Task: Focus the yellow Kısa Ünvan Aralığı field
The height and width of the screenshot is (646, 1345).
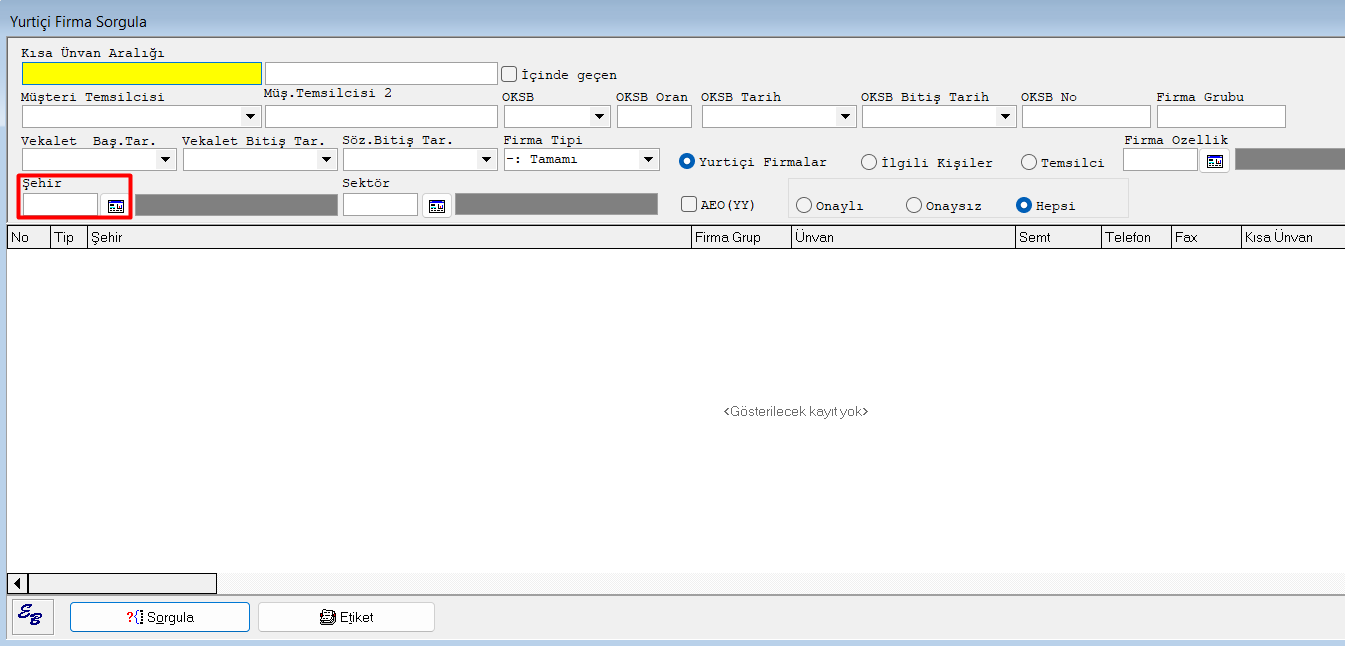Action: pos(142,74)
